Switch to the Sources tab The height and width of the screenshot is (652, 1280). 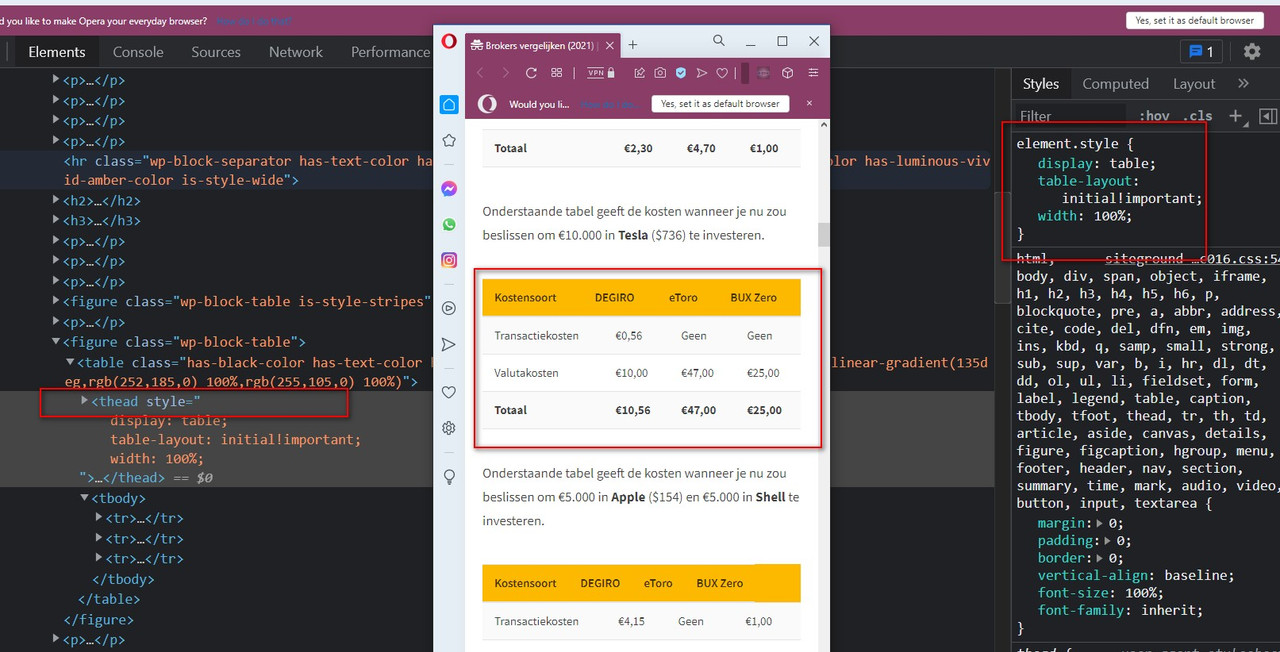point(216,52)
